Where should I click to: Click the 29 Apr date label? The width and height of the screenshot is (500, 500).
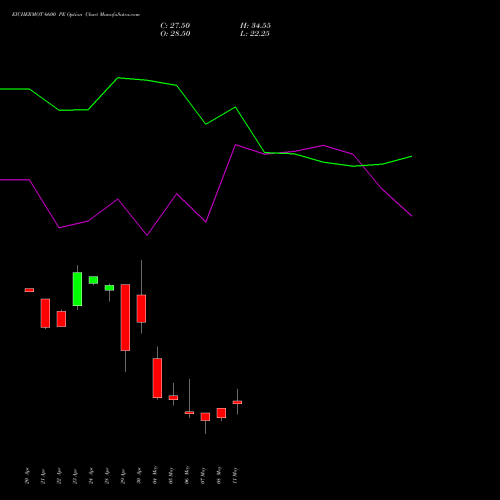pos(123,476)
